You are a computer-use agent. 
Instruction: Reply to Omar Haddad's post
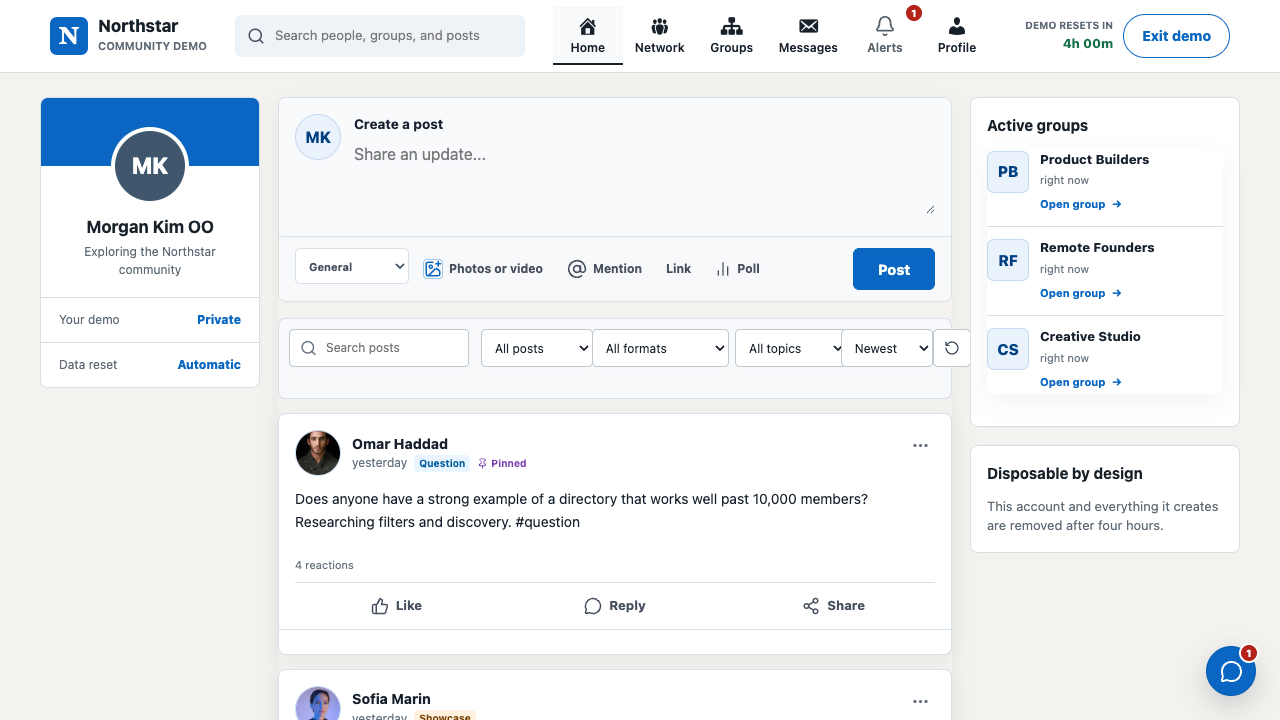(x=614, y=606)
